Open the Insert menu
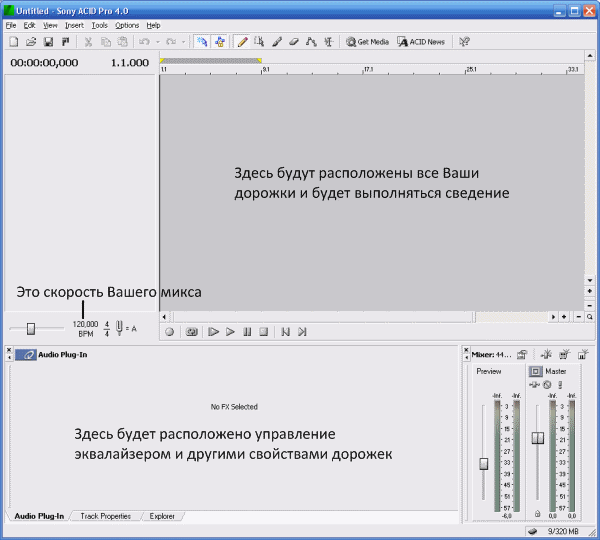 point(74,25)
